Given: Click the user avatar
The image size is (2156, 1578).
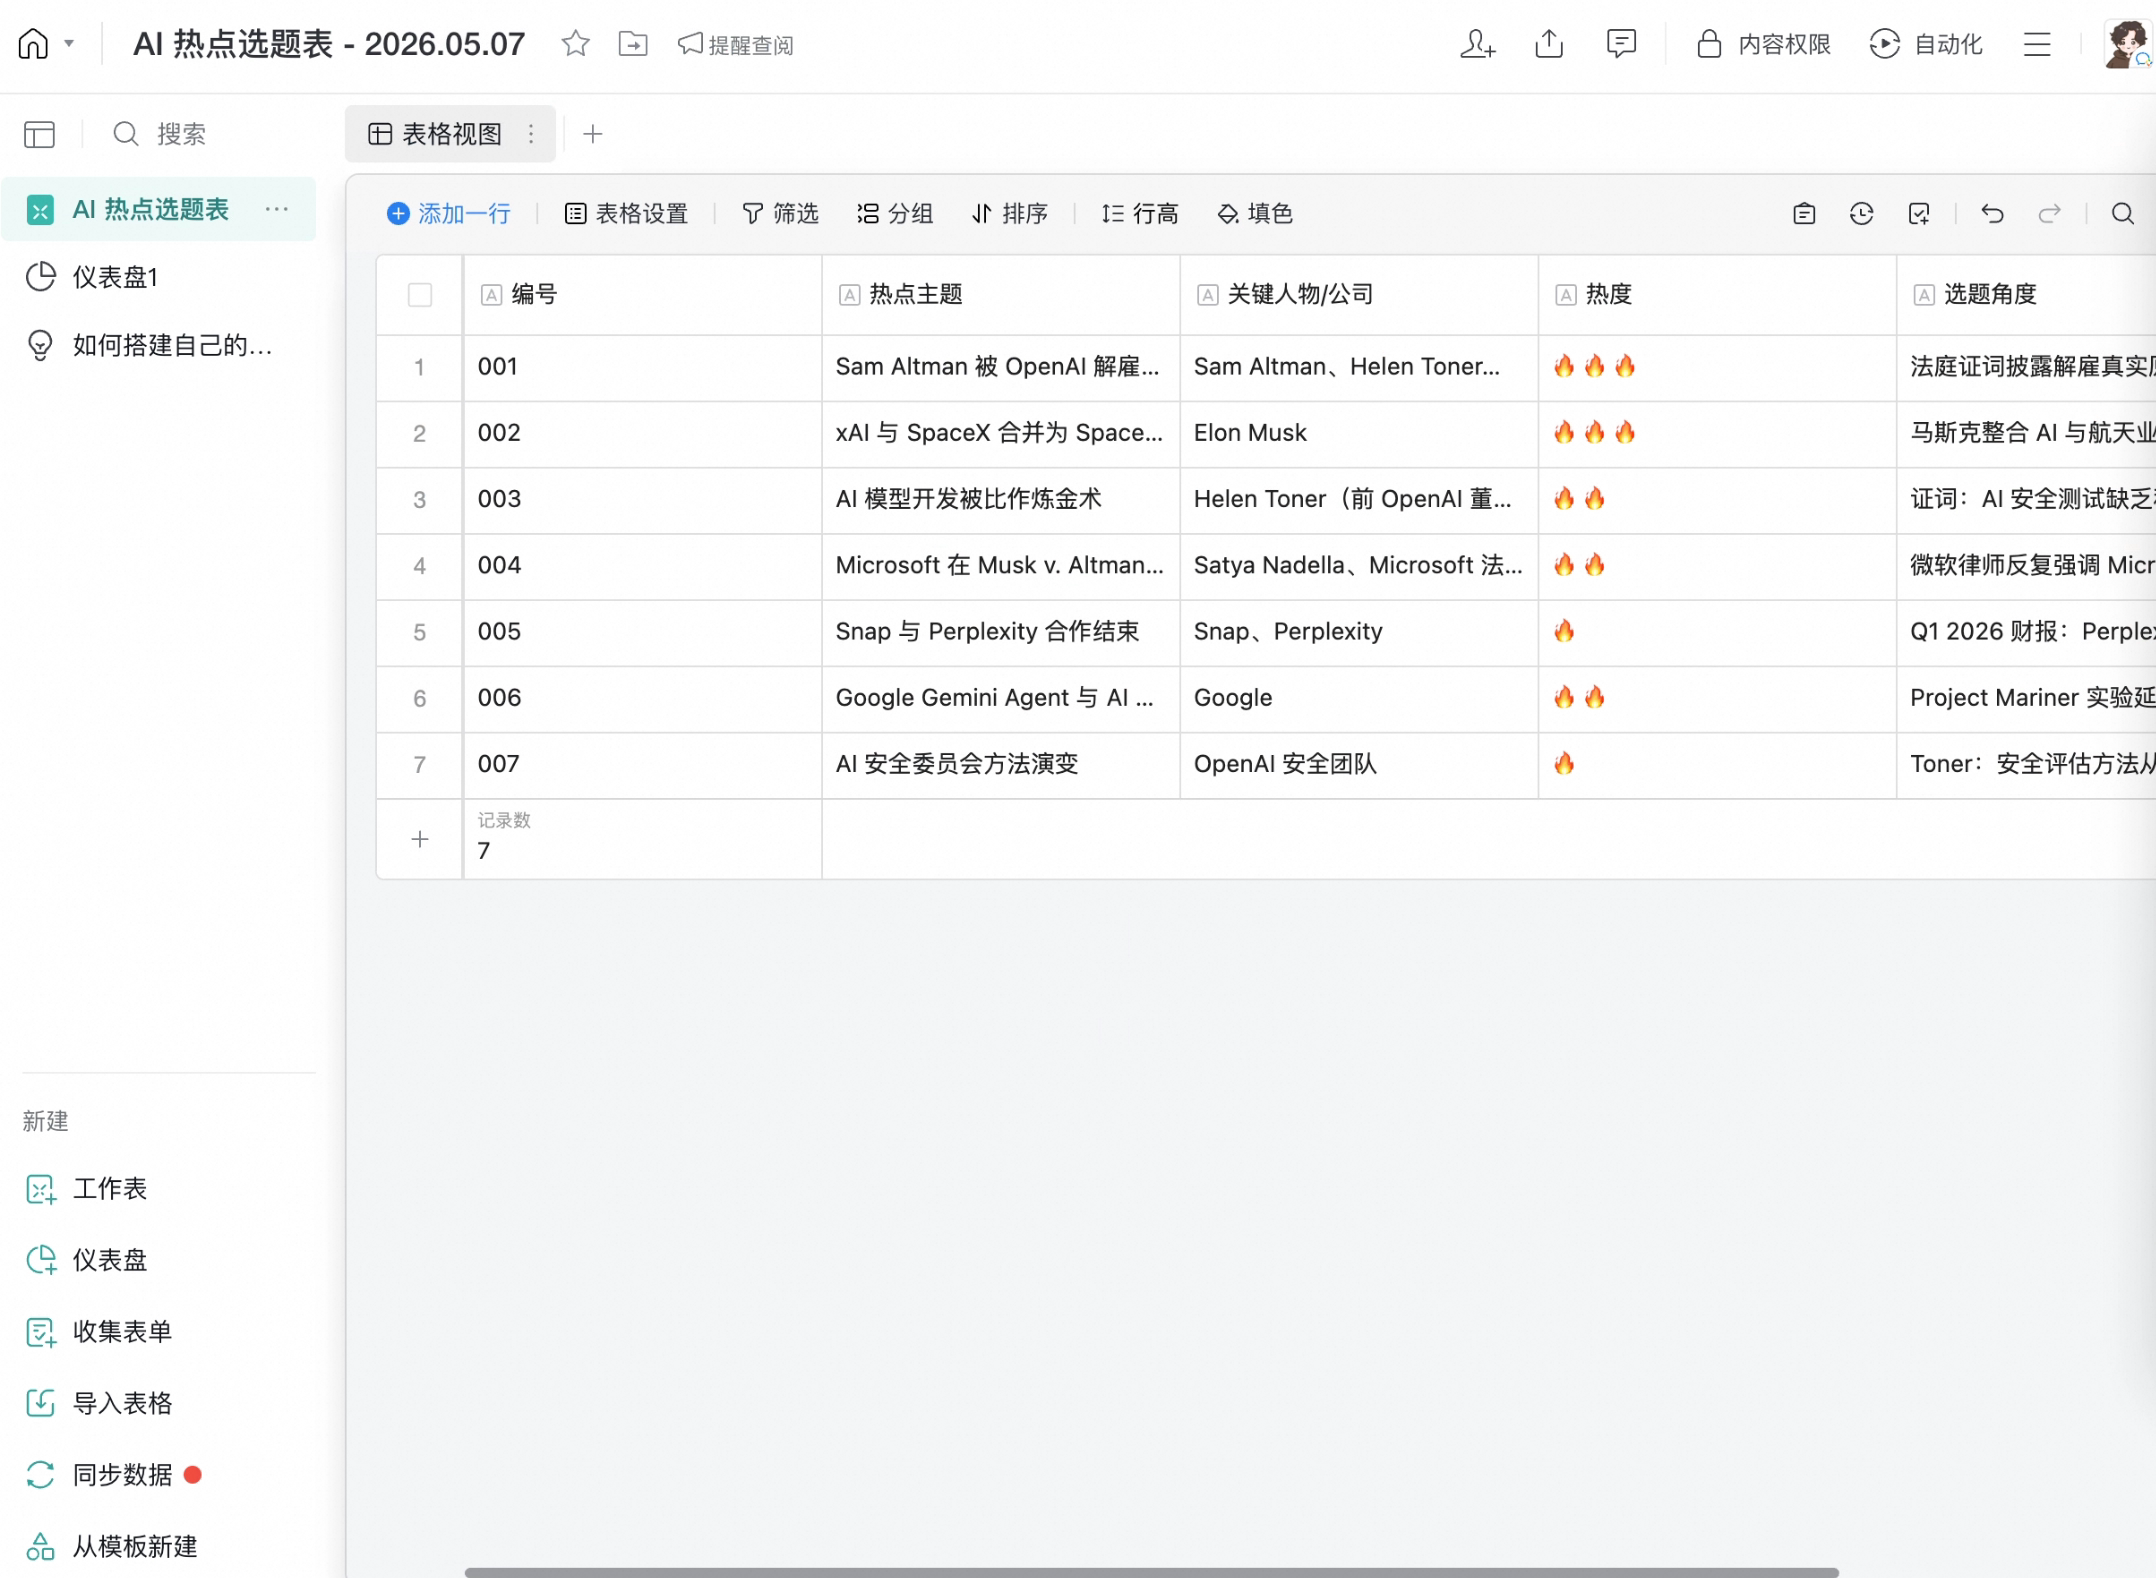Looking at the screenshot, I should point(2128,44).
